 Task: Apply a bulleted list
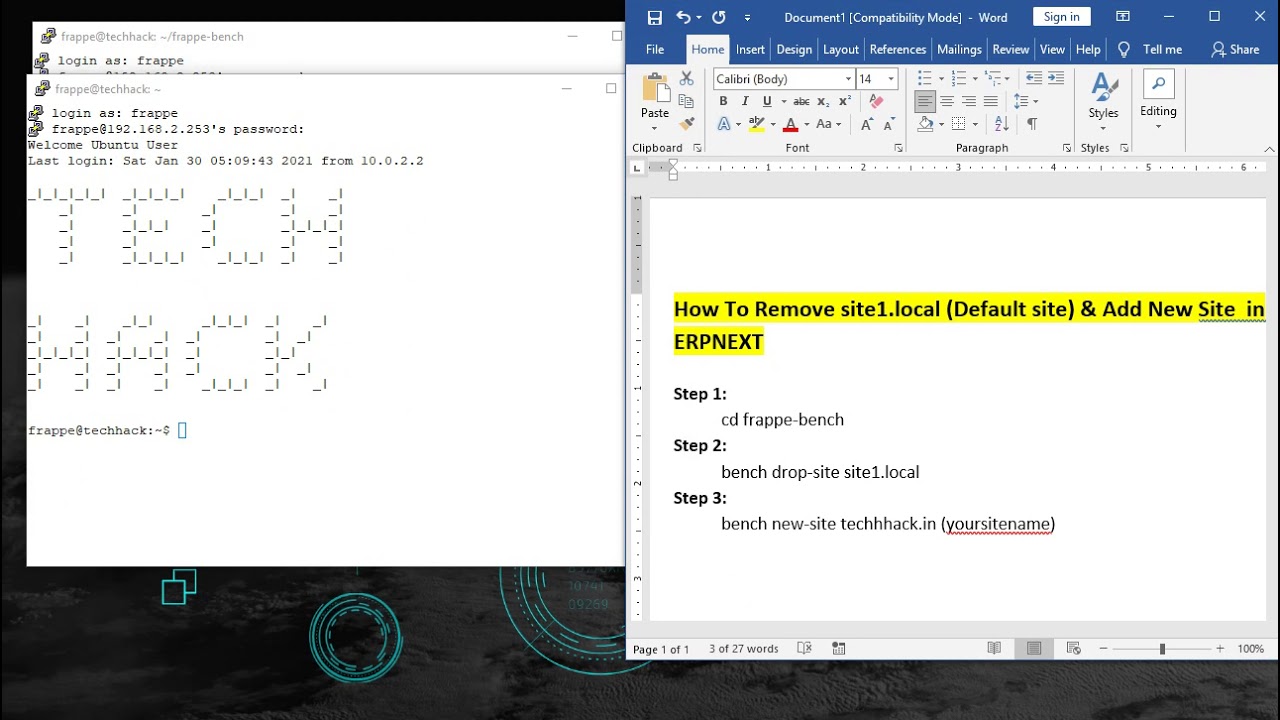coord(925,78)
